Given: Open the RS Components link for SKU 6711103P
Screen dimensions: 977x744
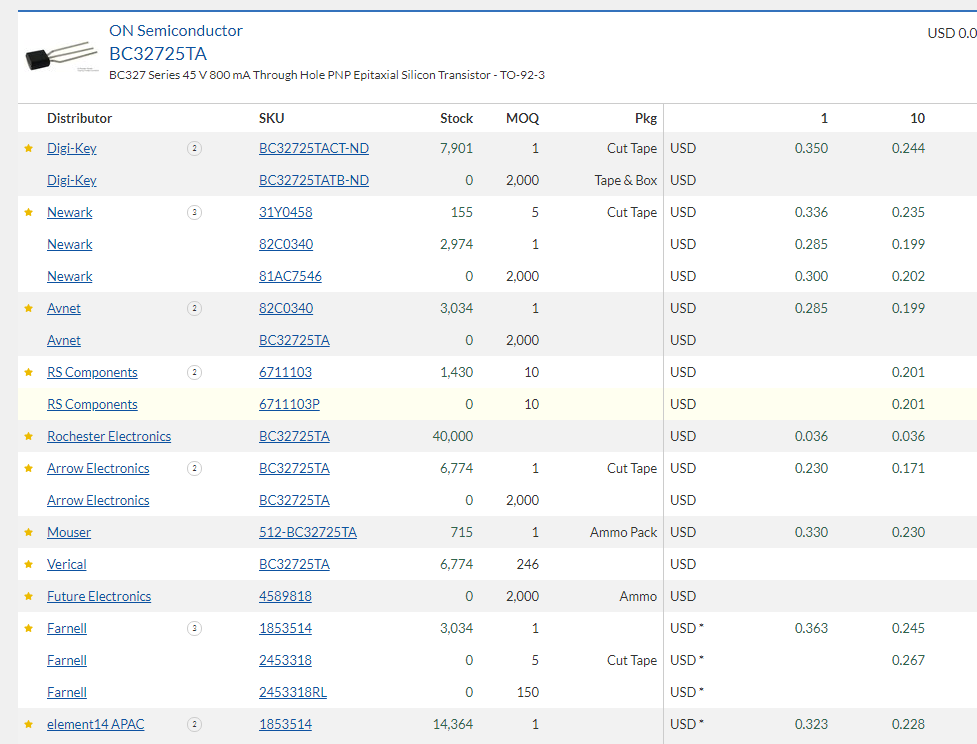Looking at the screenshot, I should [x=92, y=404].
